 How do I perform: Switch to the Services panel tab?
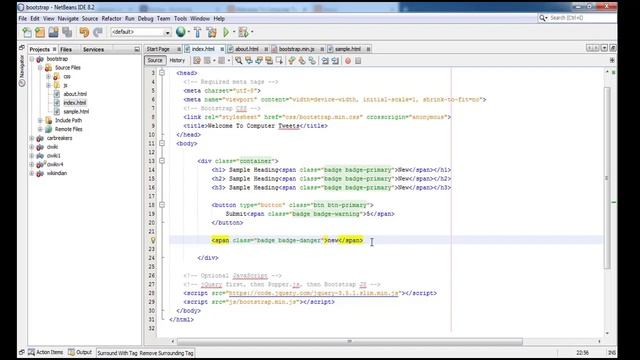coord(93,49)
